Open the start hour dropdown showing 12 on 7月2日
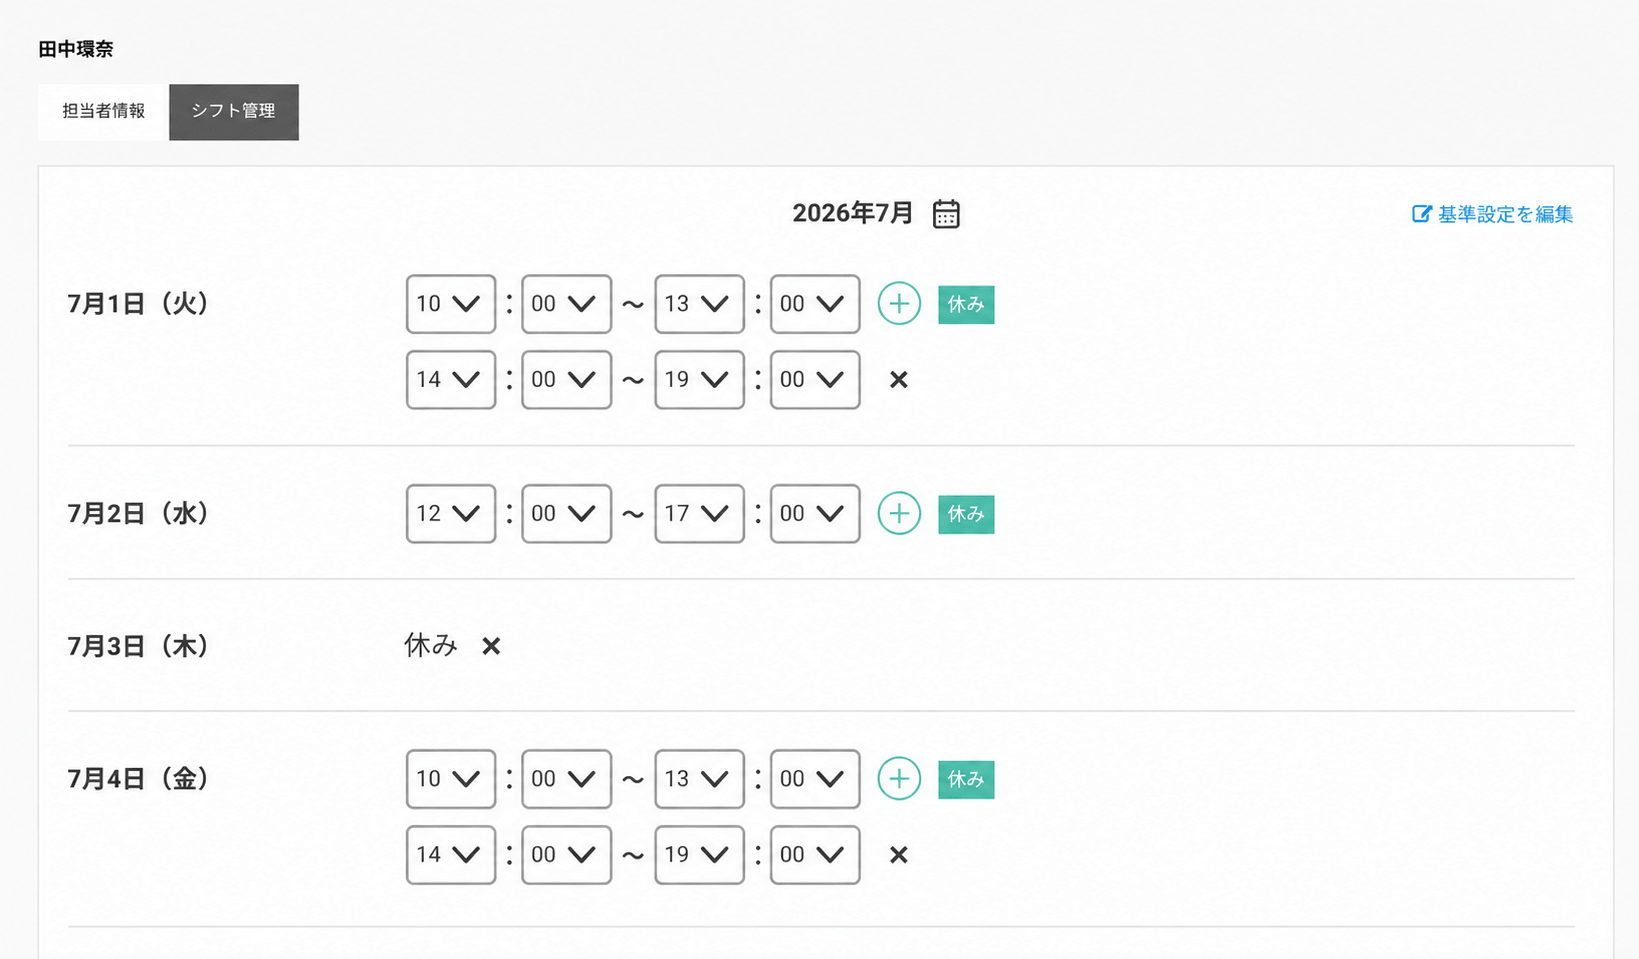 451,514
